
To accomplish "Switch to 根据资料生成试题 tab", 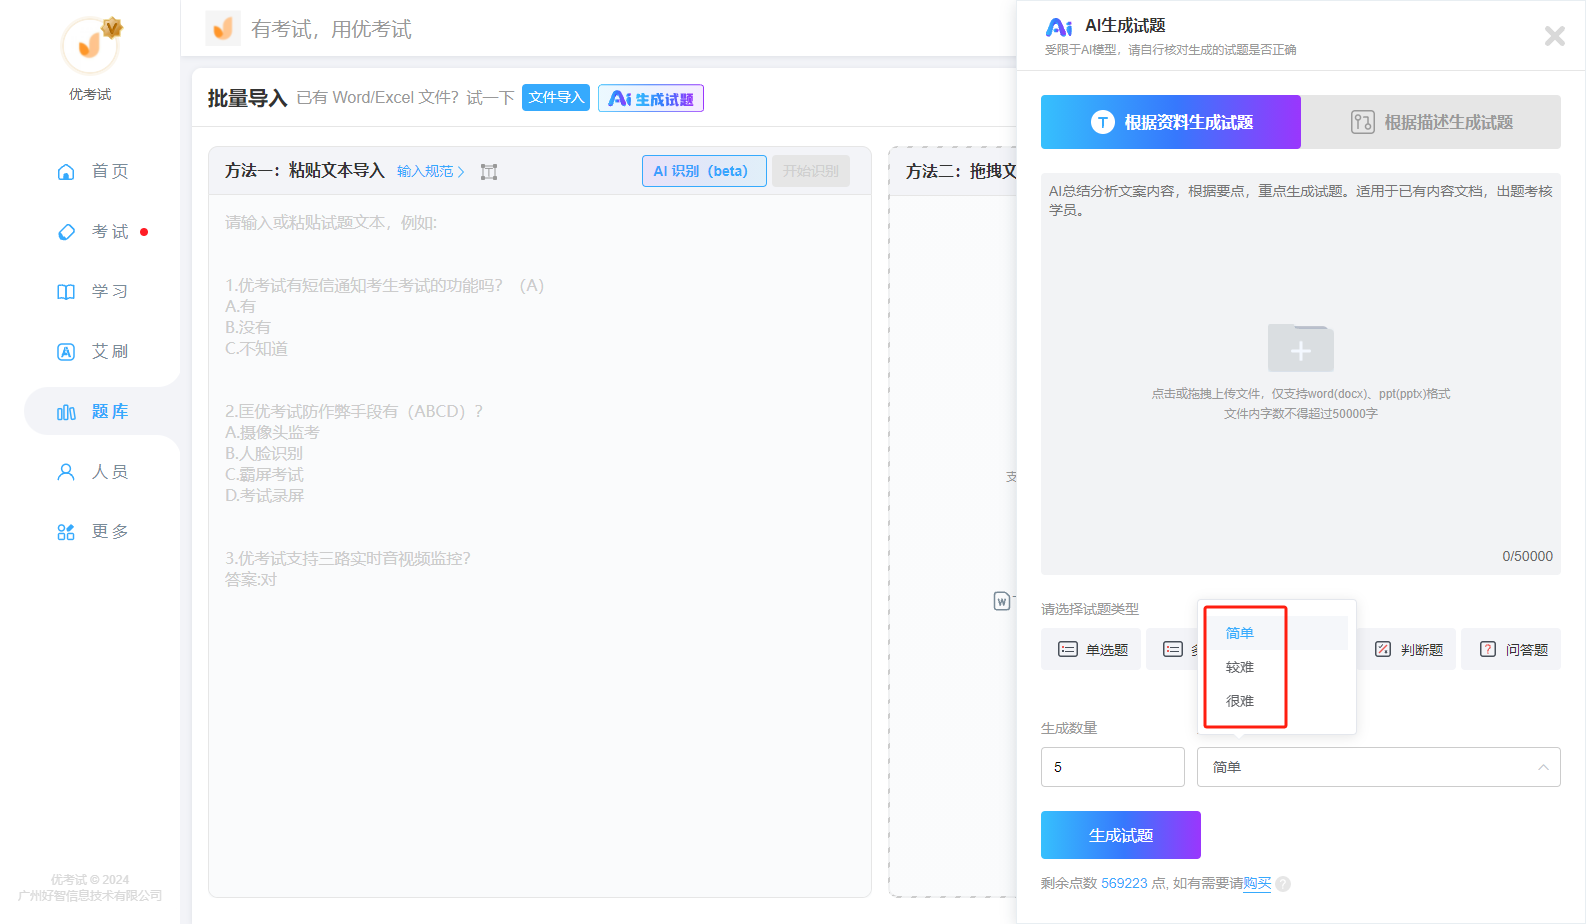I will click(x=1171, y=122).
